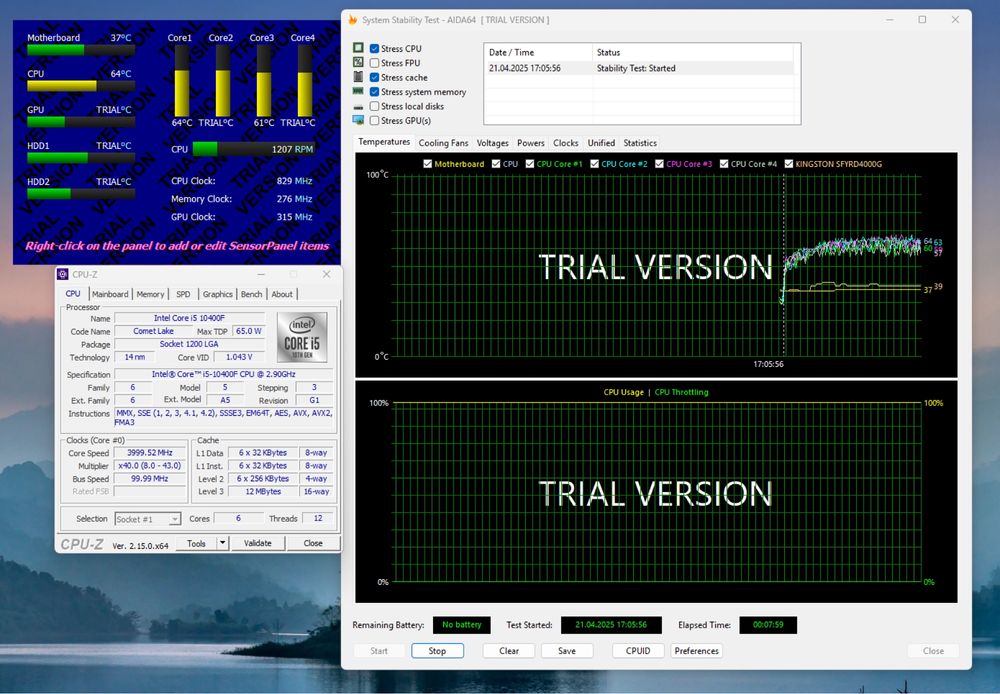Viewport: 1000px width, 694px height.
Task: Show the Statistics tab
Action: 640,143
